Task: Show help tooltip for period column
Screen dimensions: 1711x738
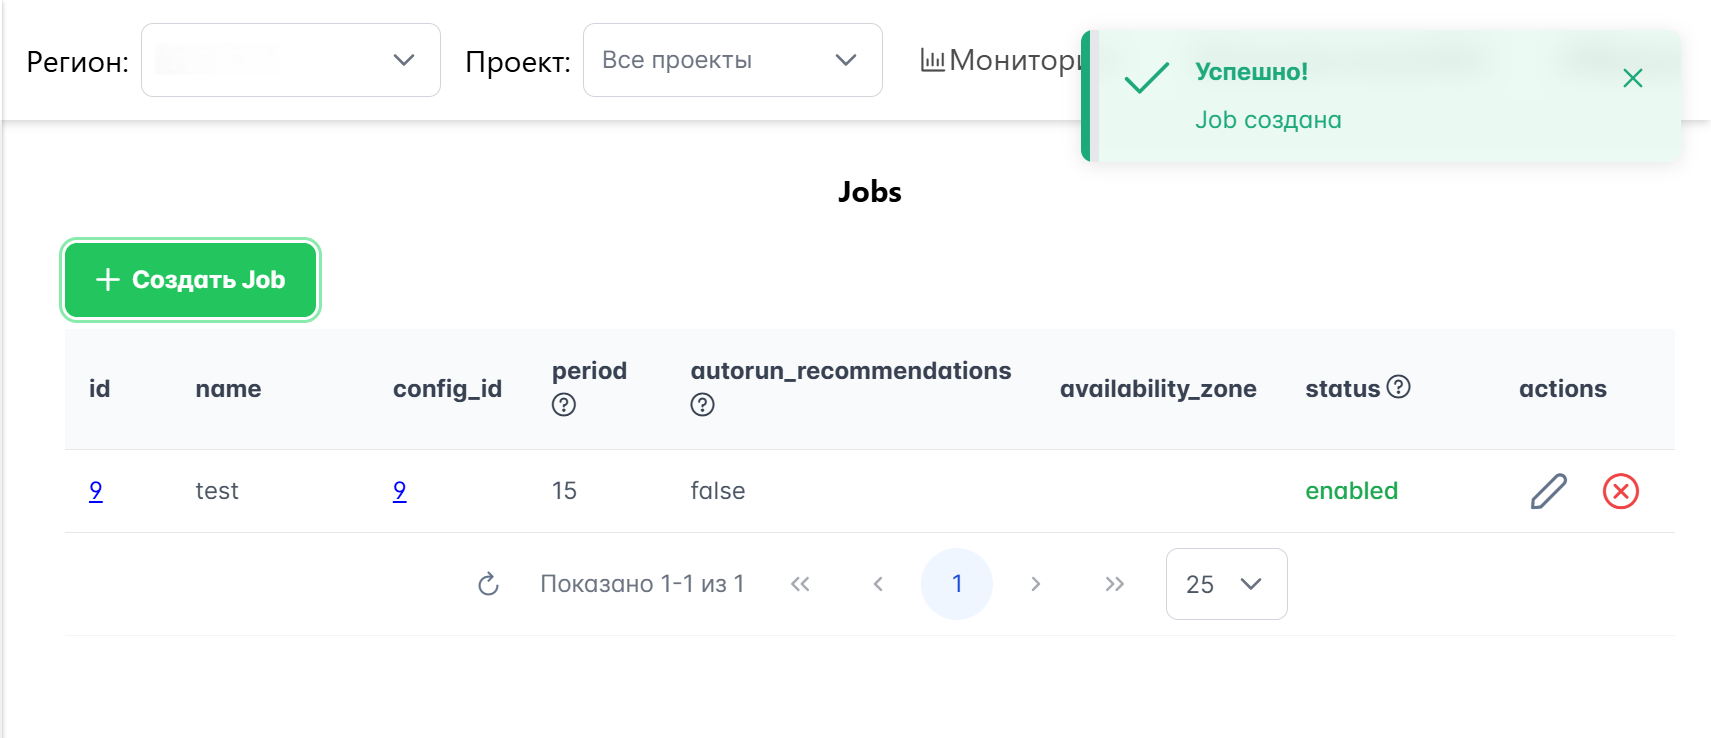Action: 564,405
